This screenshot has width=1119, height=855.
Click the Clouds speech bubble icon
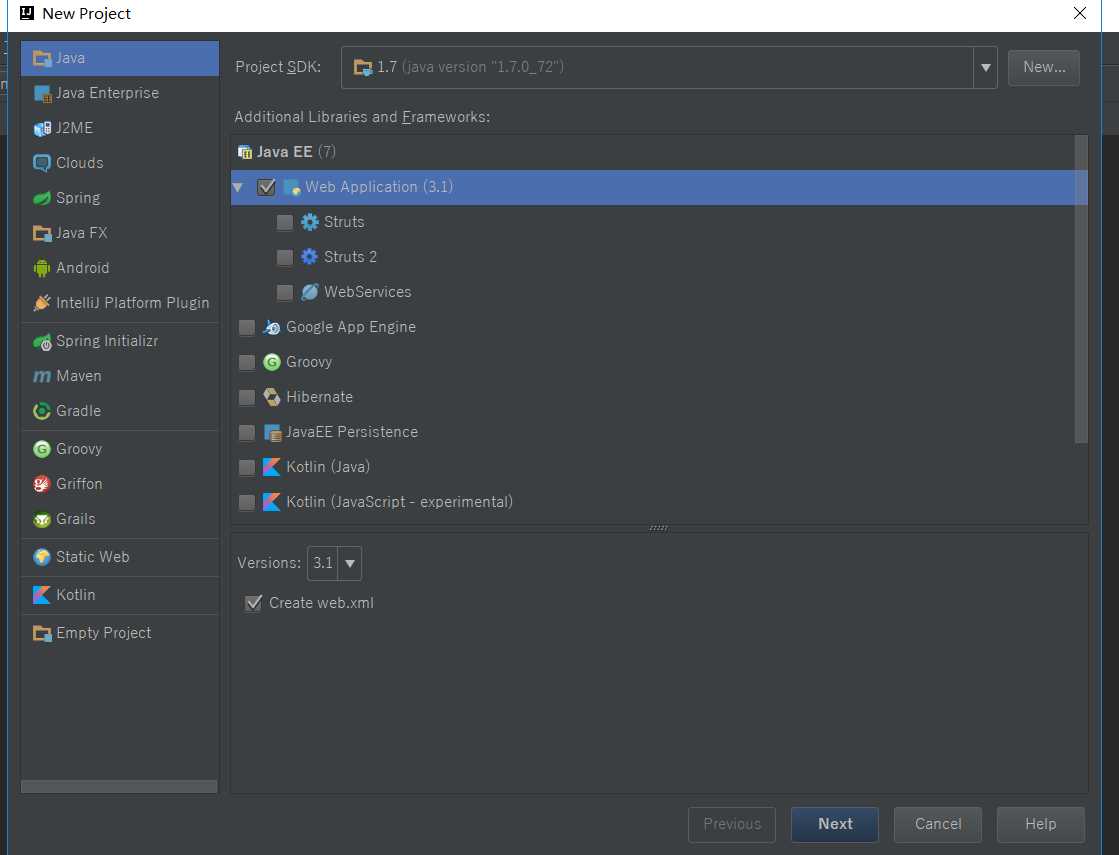tap(42, 163)
